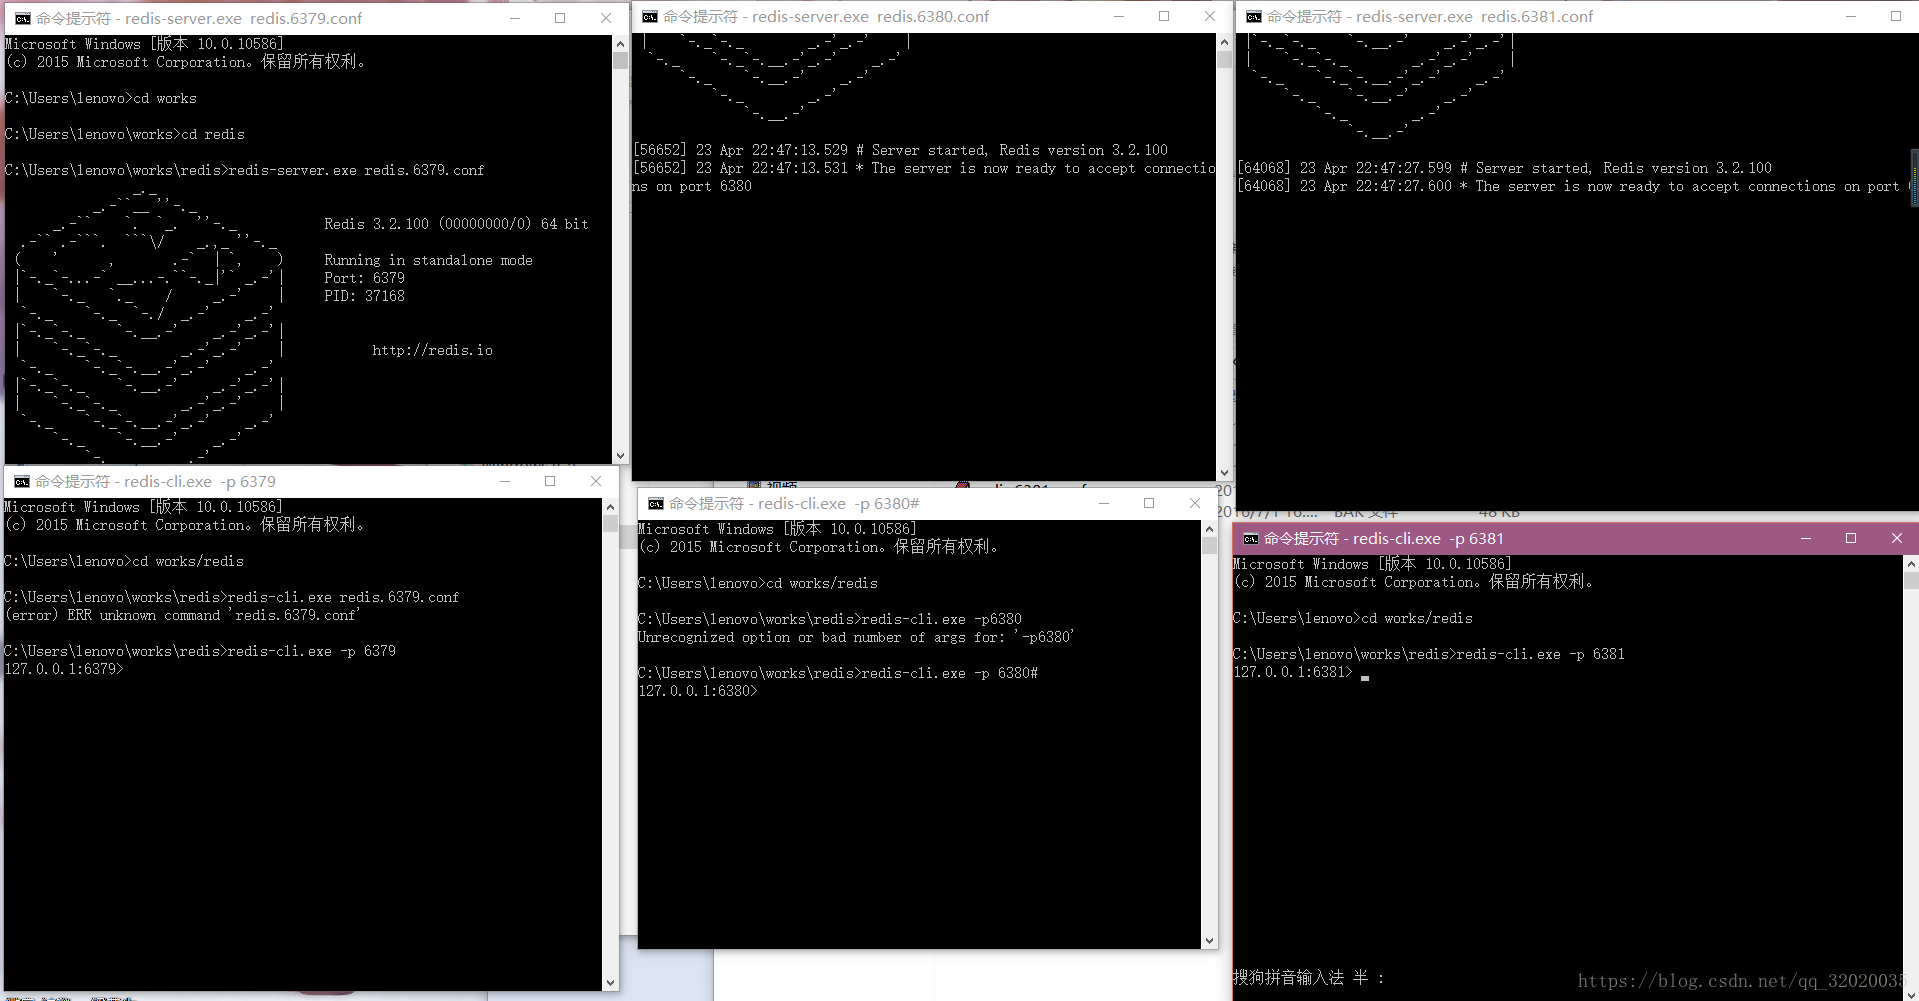Maximize the redis-cli -p 6380# window
Viewport: 1919px width, 1001px height.
1149,503
